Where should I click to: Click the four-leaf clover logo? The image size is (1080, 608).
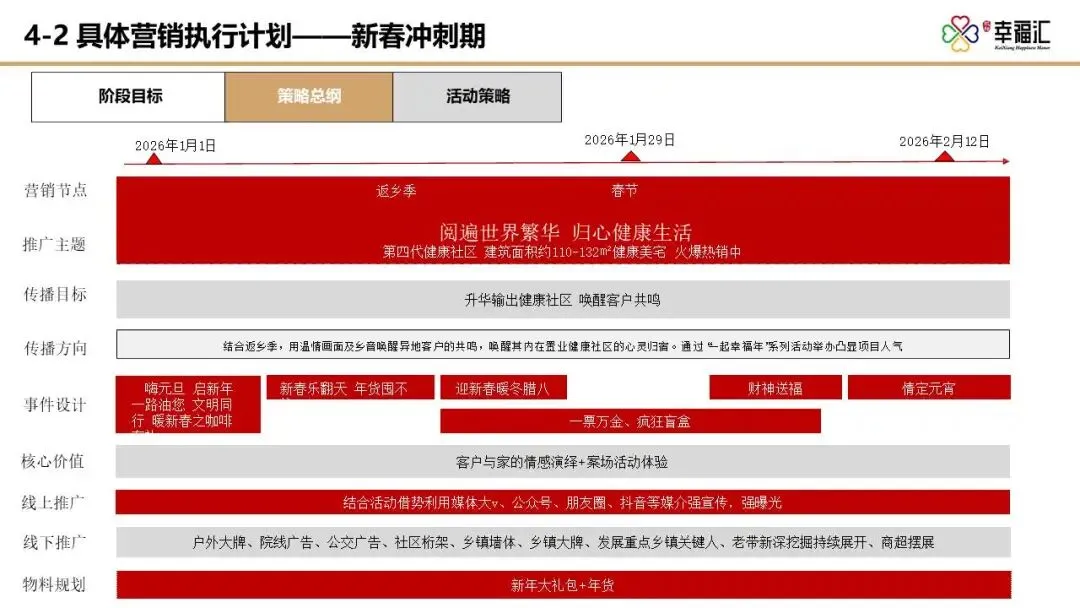coord(960,33)
